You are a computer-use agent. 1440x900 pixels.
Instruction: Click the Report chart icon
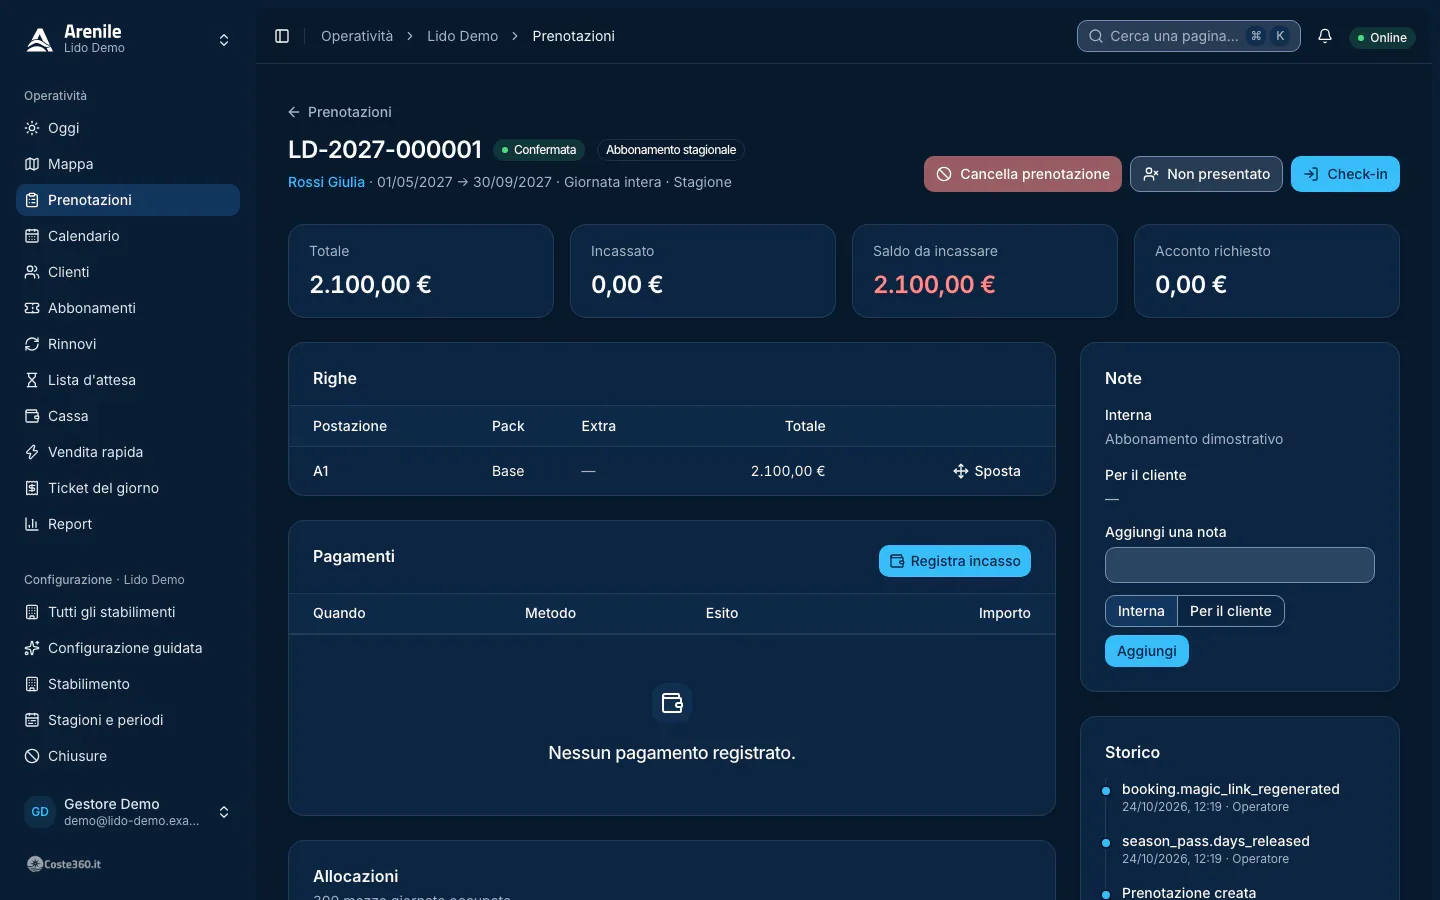point(32,524)
